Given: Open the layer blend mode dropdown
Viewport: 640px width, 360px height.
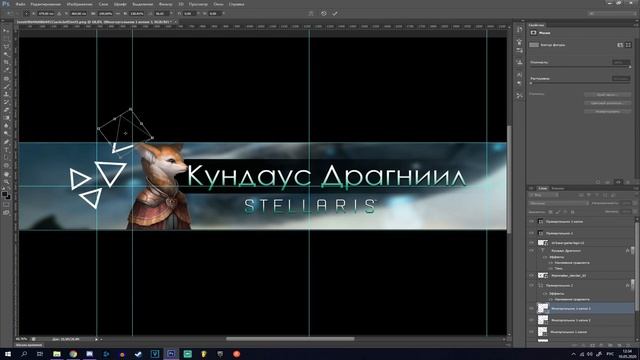Looking at the screenshot, I should point(558,203).
